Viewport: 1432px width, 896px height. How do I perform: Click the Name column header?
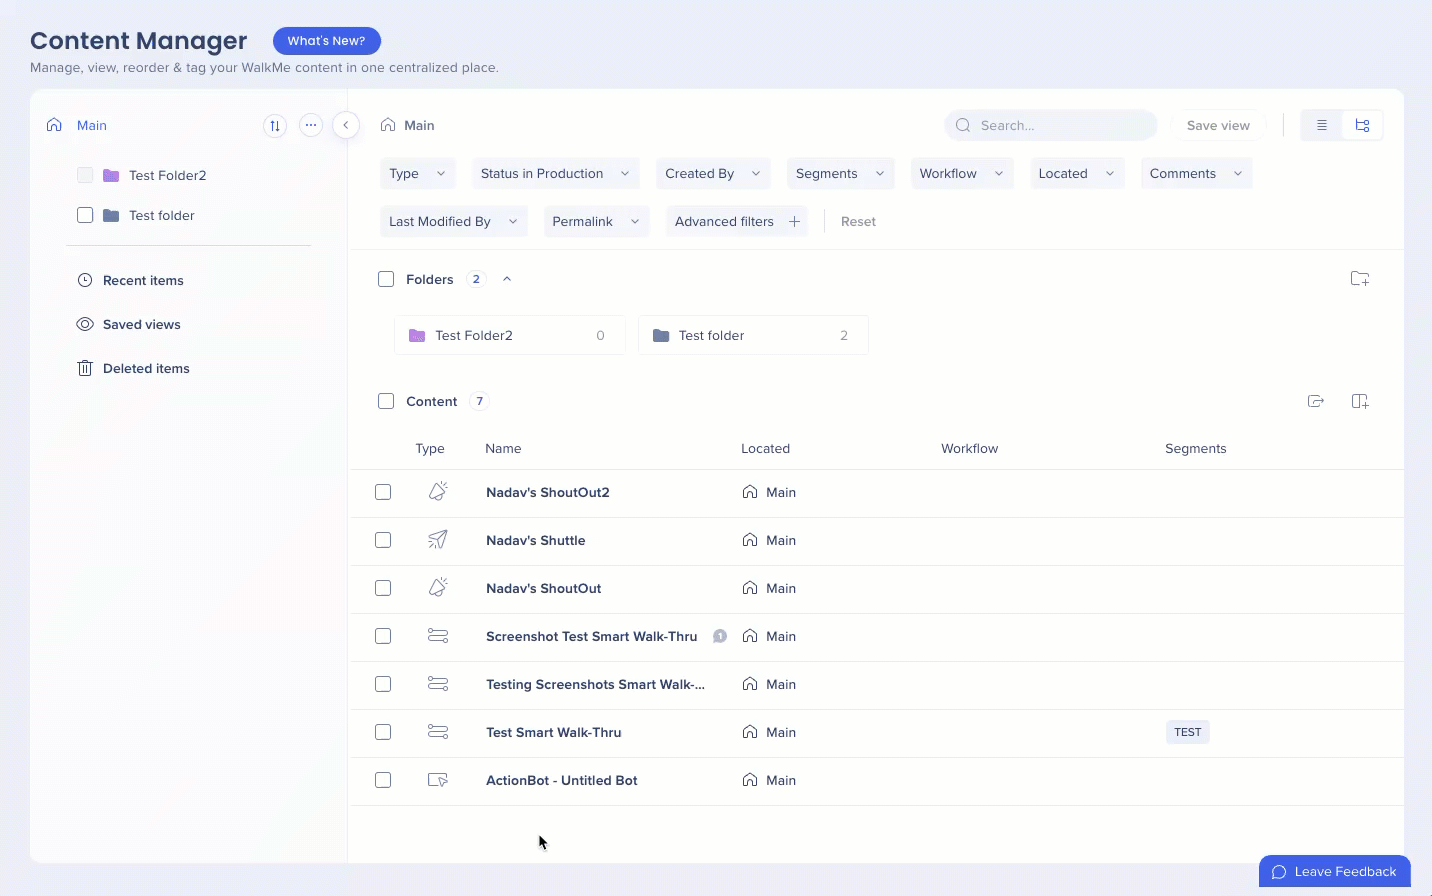[503, 448]
